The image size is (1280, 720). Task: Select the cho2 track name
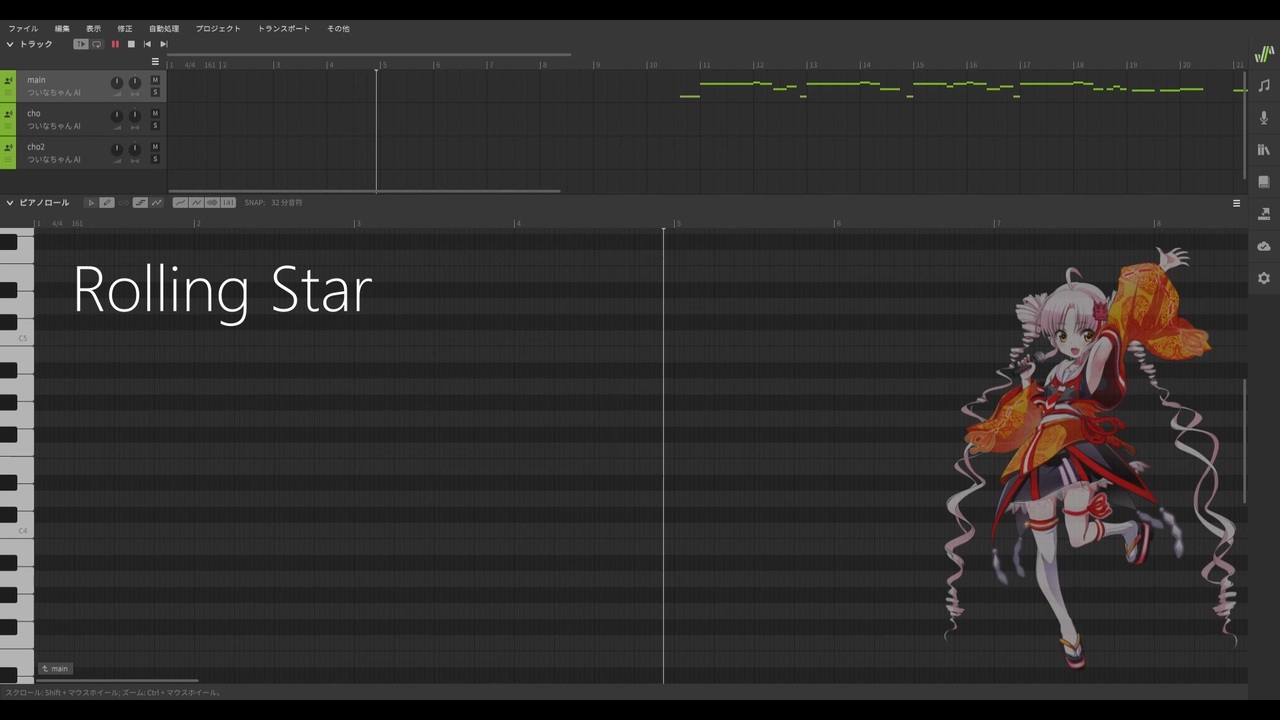click(x=36, y=147)
